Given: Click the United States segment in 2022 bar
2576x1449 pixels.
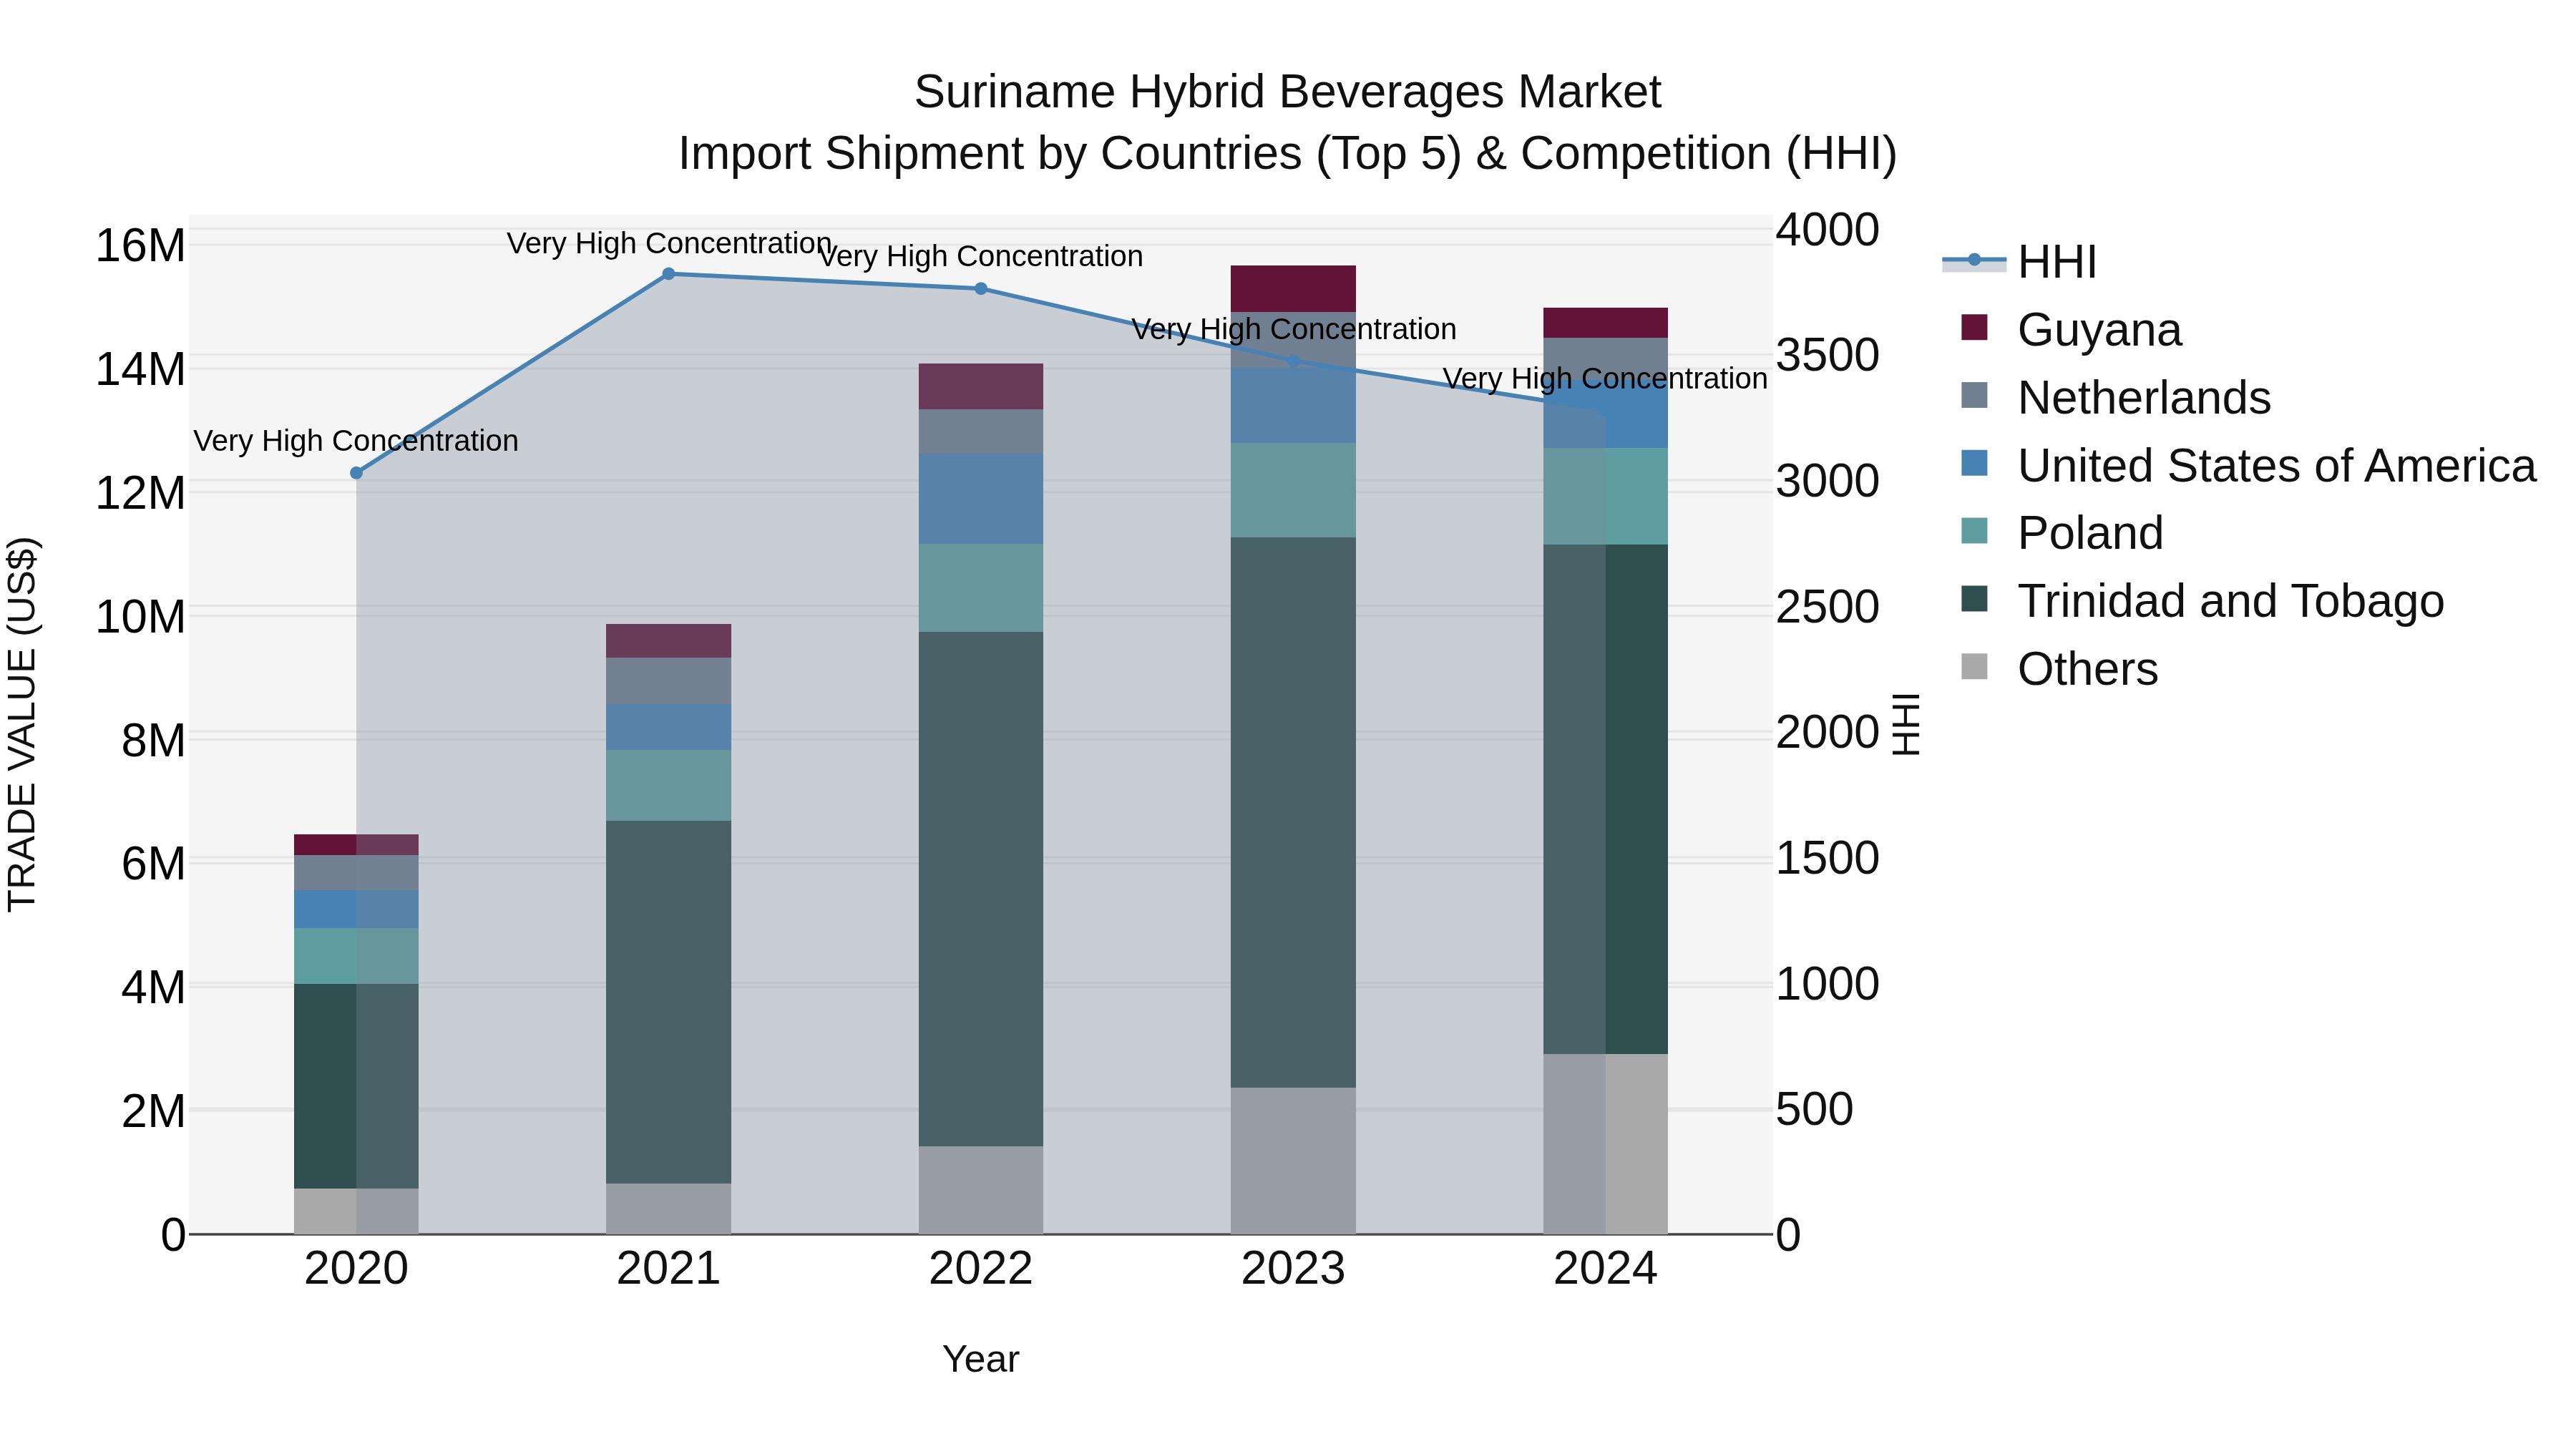Looking at the screenshot, I should coord(981,499).
